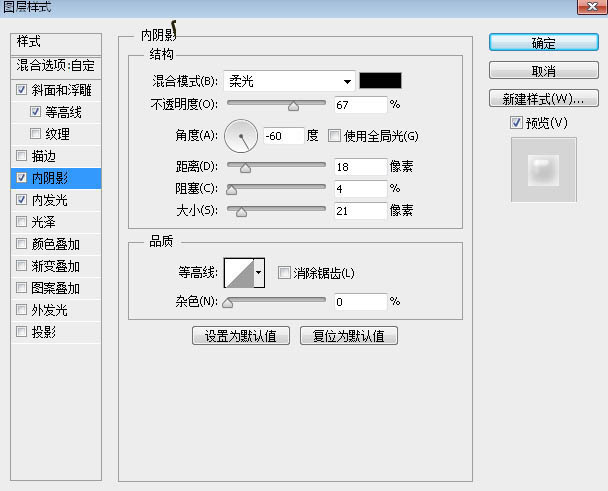608x491 pixels.
Task: Enable the 投影 checkbox
Action: pyautogui.click(x=21, y=332)
